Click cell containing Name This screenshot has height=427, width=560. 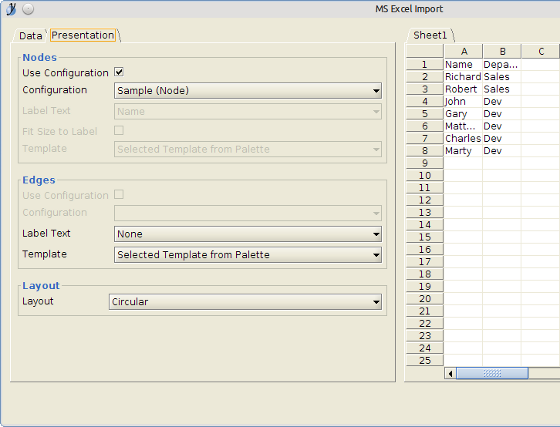tap(463, 65)
